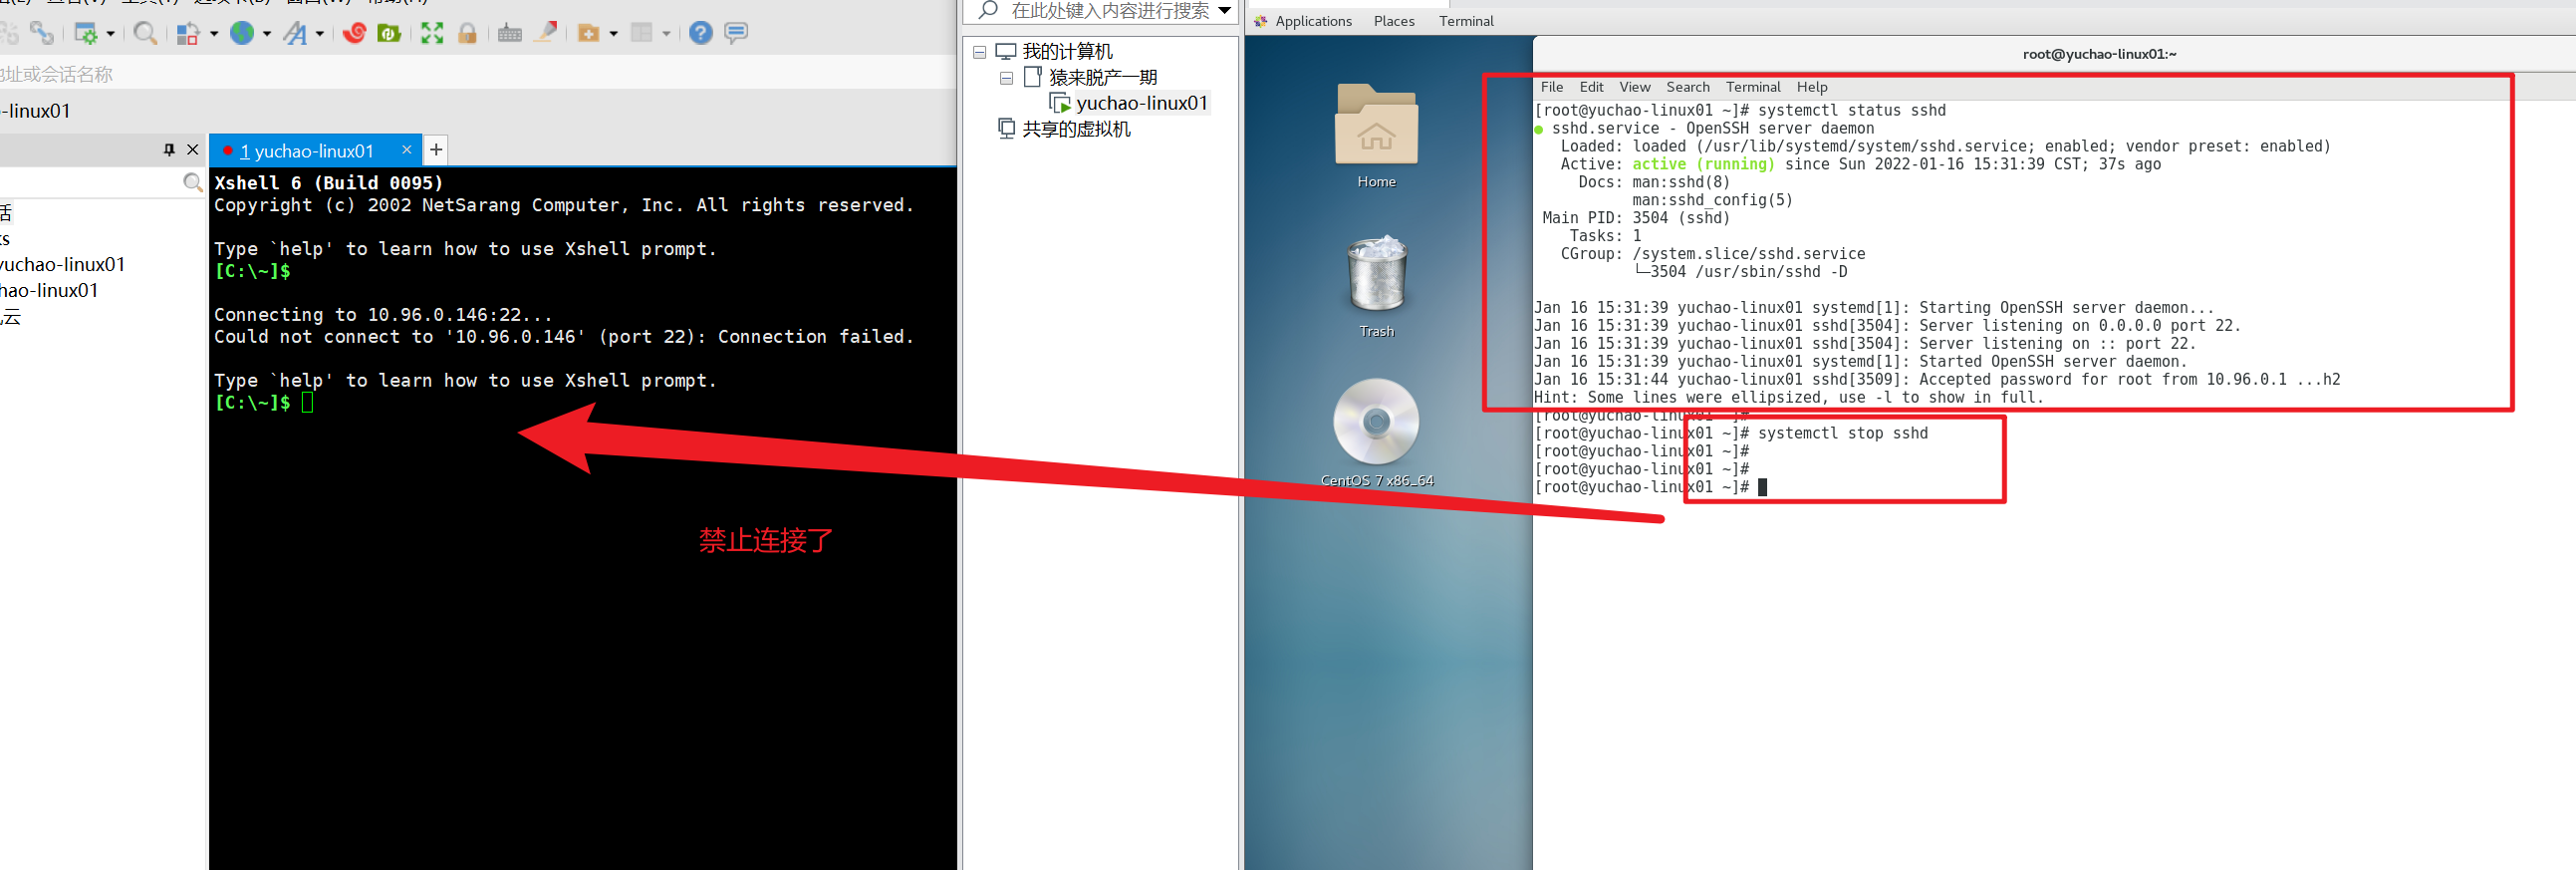Image resolution: width=2576 pixels, height=870 pixels.
Task: Click the Xftp green folder icon
Action: (x=389, y=34)
